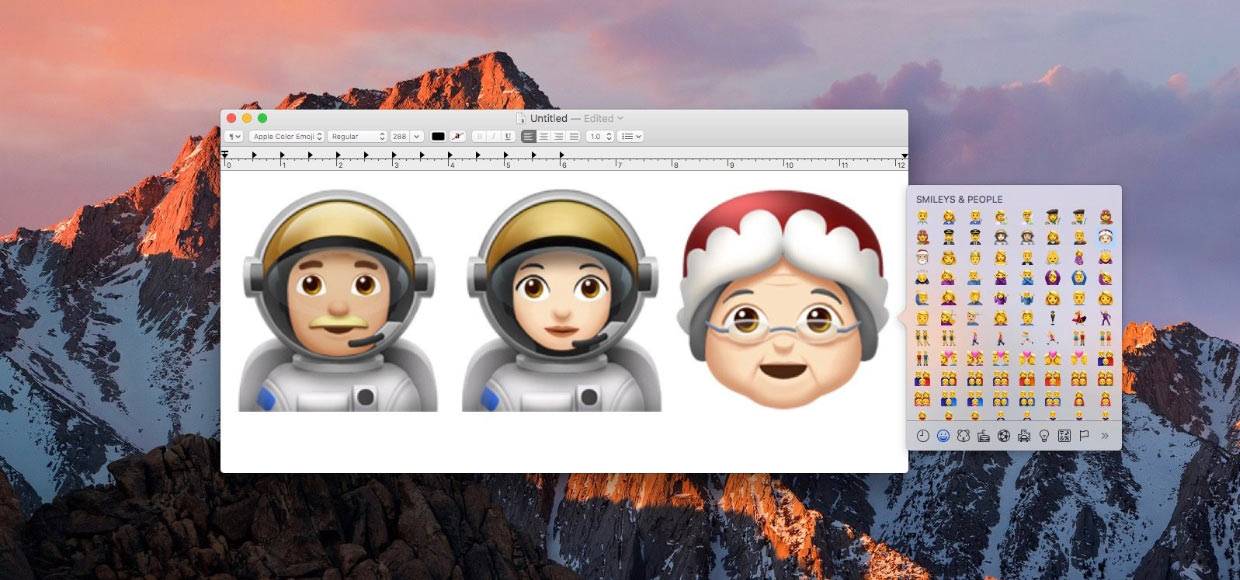Select the Mrs. Claus emoji in picker

pyautogui.click(x=1105, y=238)
